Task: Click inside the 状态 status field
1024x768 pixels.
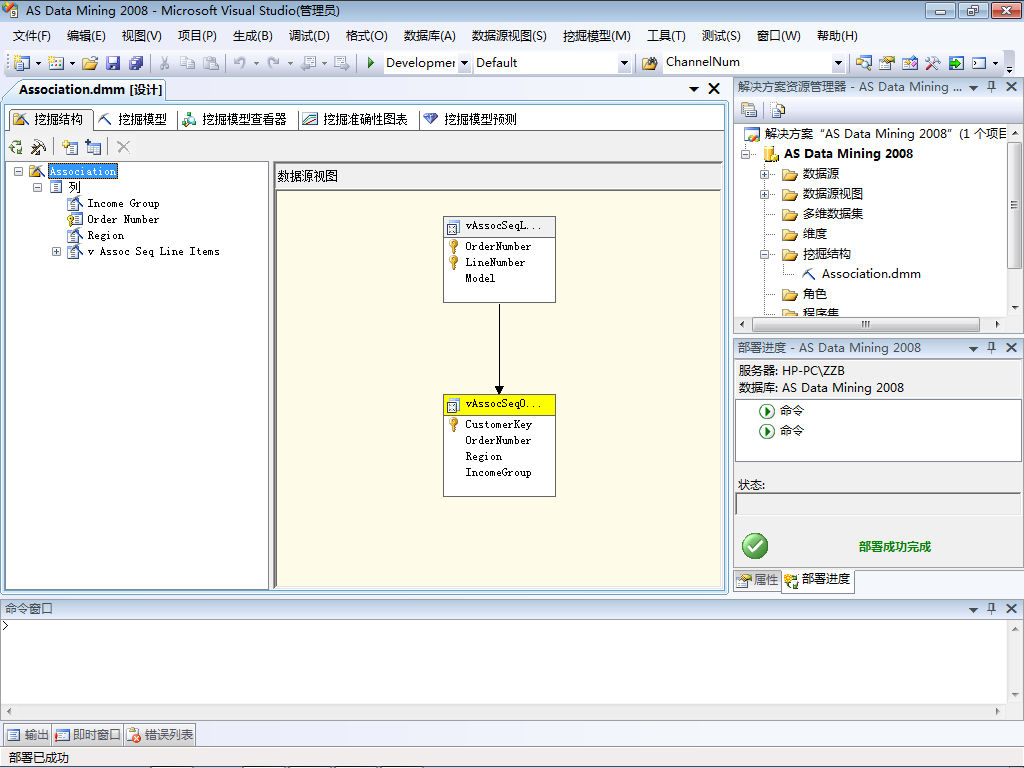Action: [878, 504]
